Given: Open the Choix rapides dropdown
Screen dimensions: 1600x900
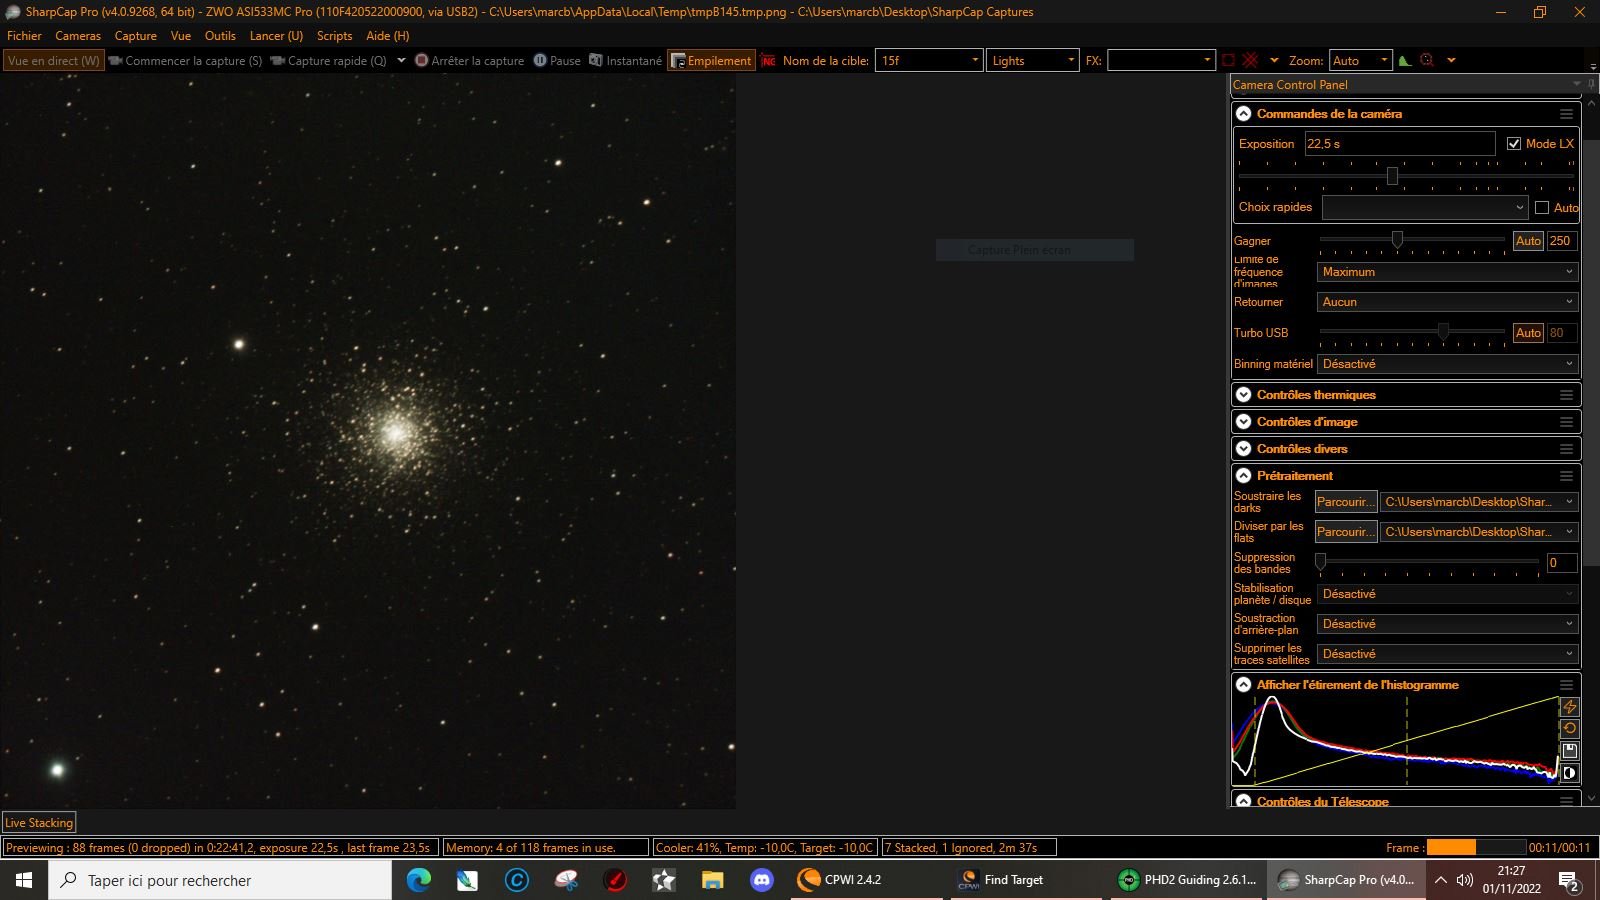Looking at the screenshot, I should click(1425, 208).
